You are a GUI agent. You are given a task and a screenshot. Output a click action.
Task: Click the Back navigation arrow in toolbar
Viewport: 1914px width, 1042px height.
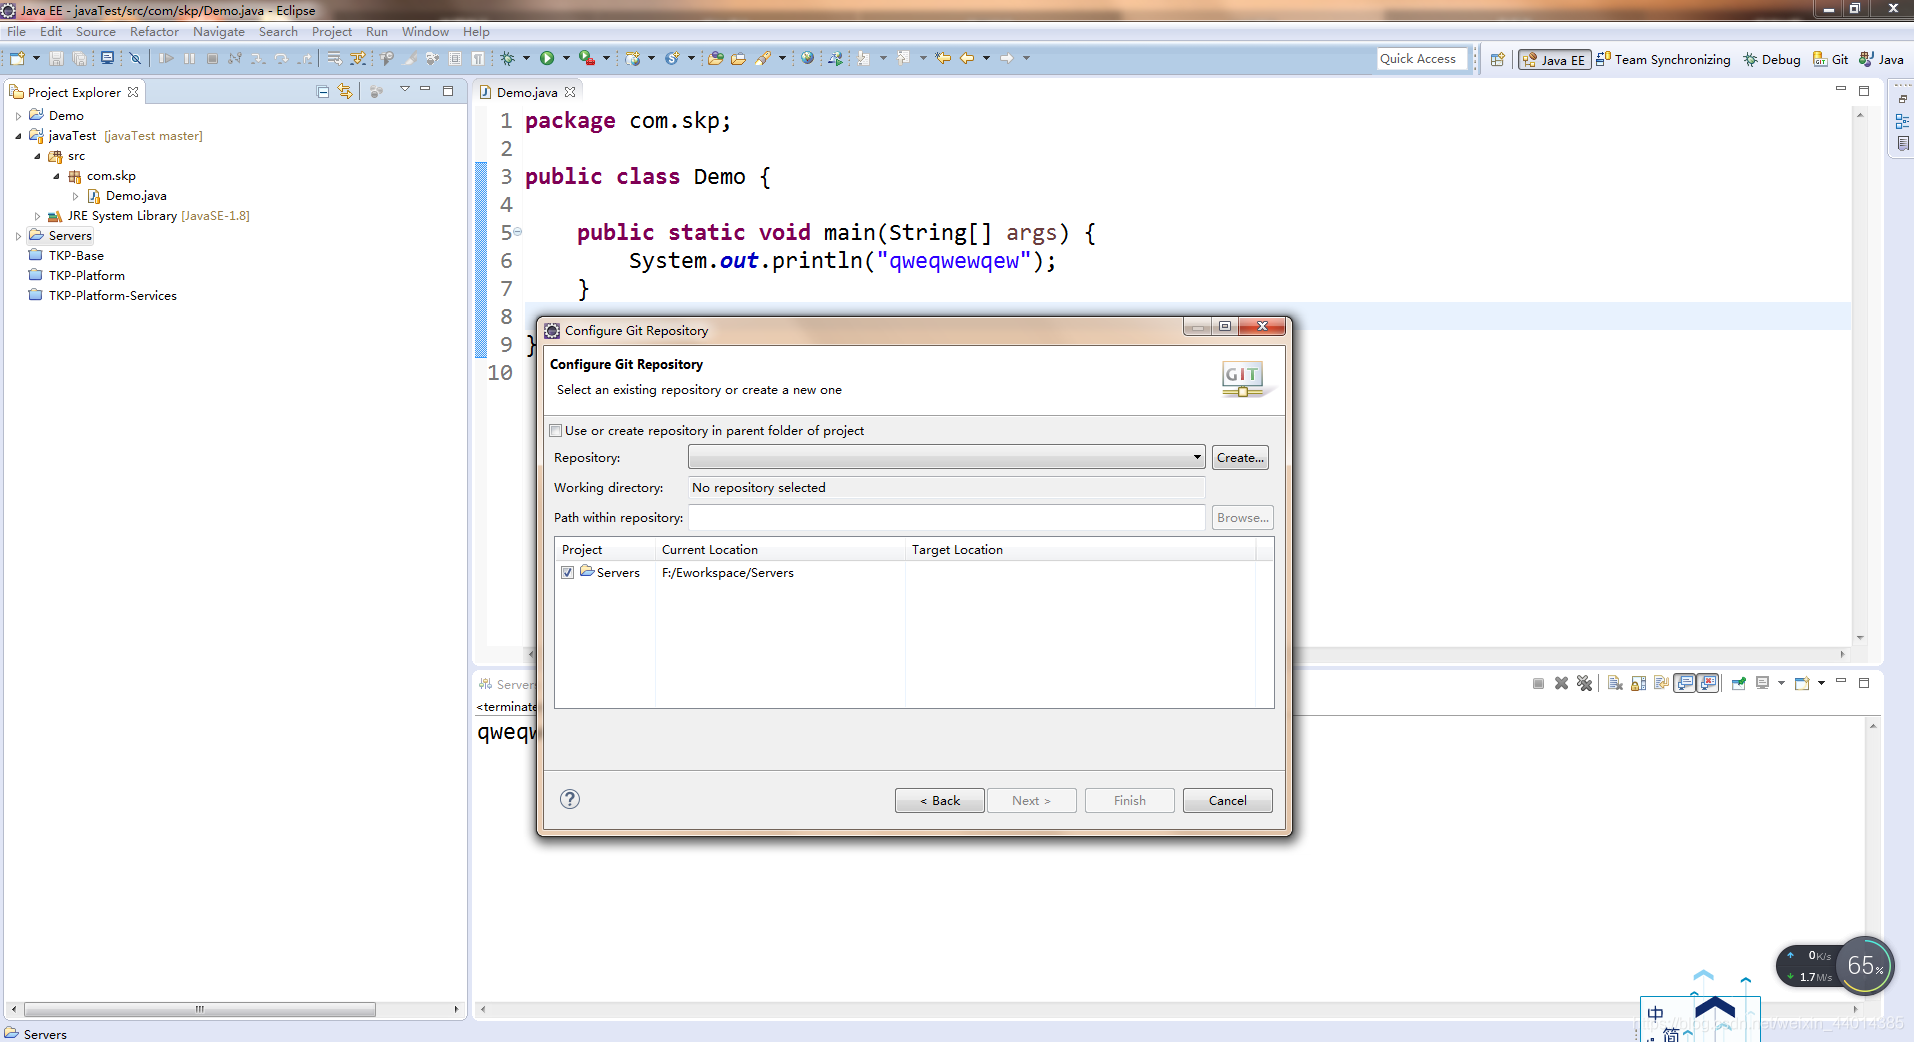pos(967,58)
